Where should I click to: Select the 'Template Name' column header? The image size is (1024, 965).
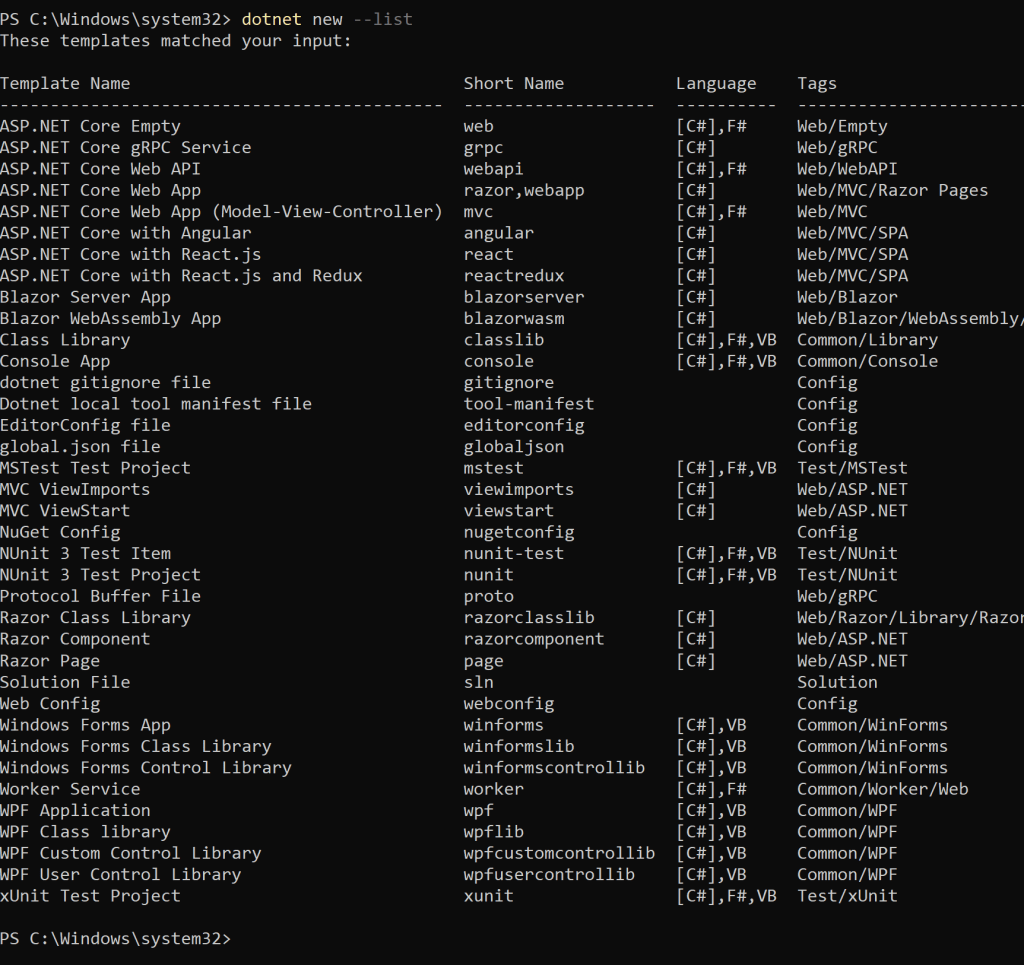[x=65, y=84]
